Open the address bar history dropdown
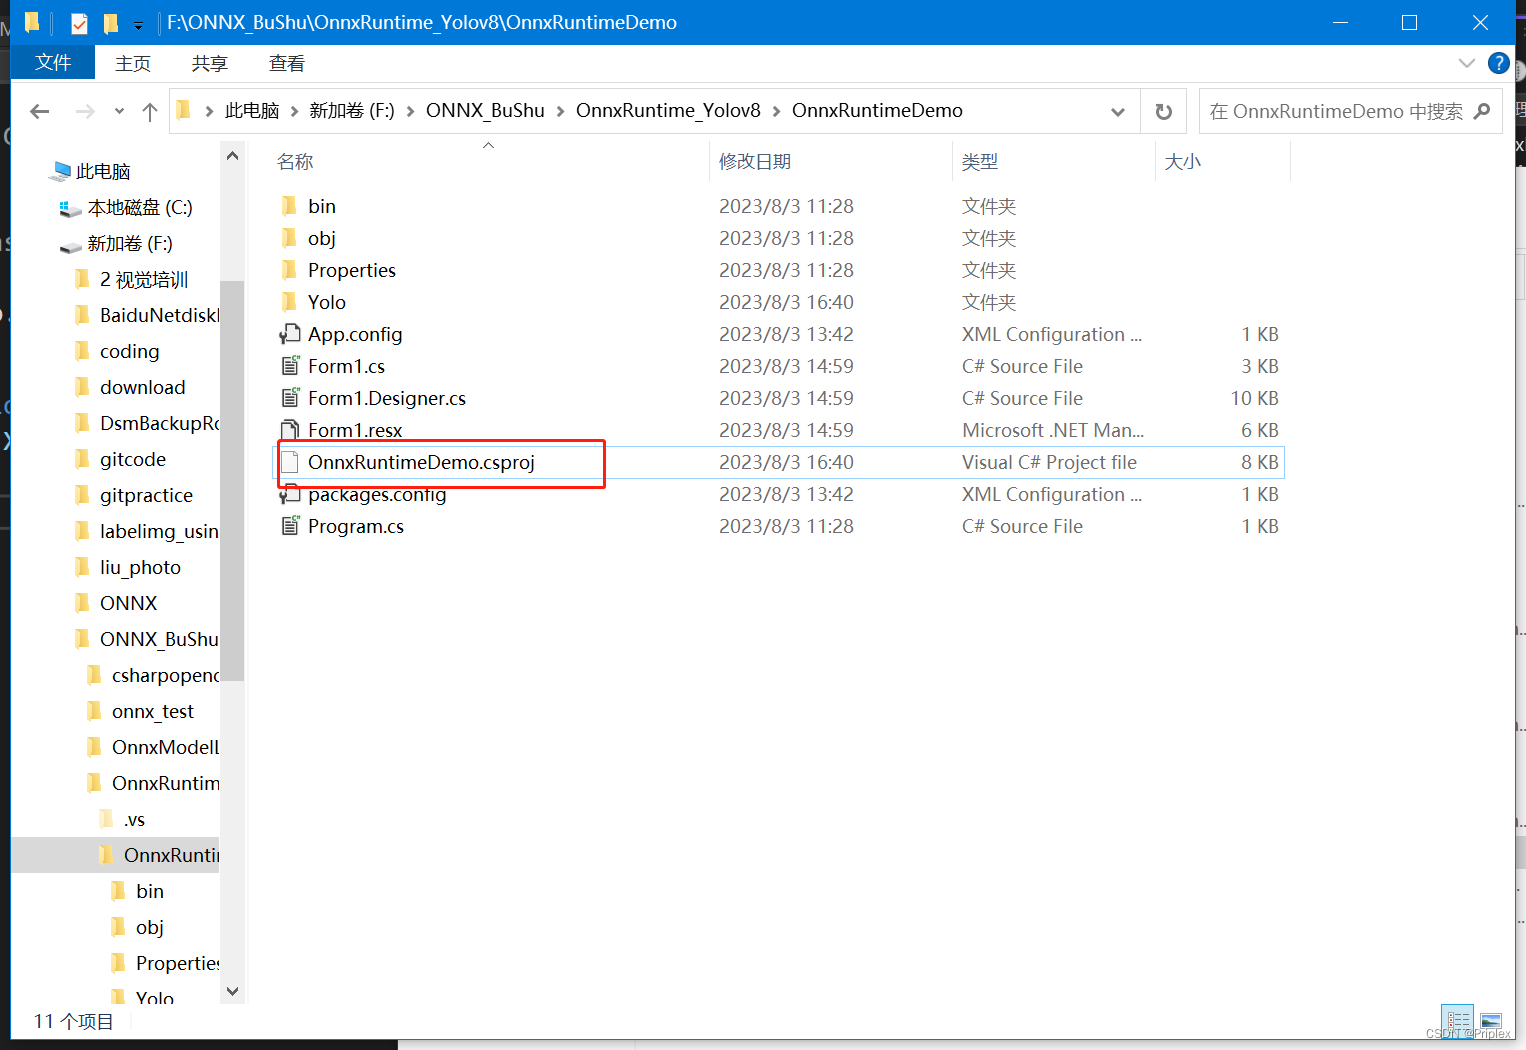Image resolution: width=1526 pixels, height=1050 pixels. pyautogui.click(x=1118, y=111)
